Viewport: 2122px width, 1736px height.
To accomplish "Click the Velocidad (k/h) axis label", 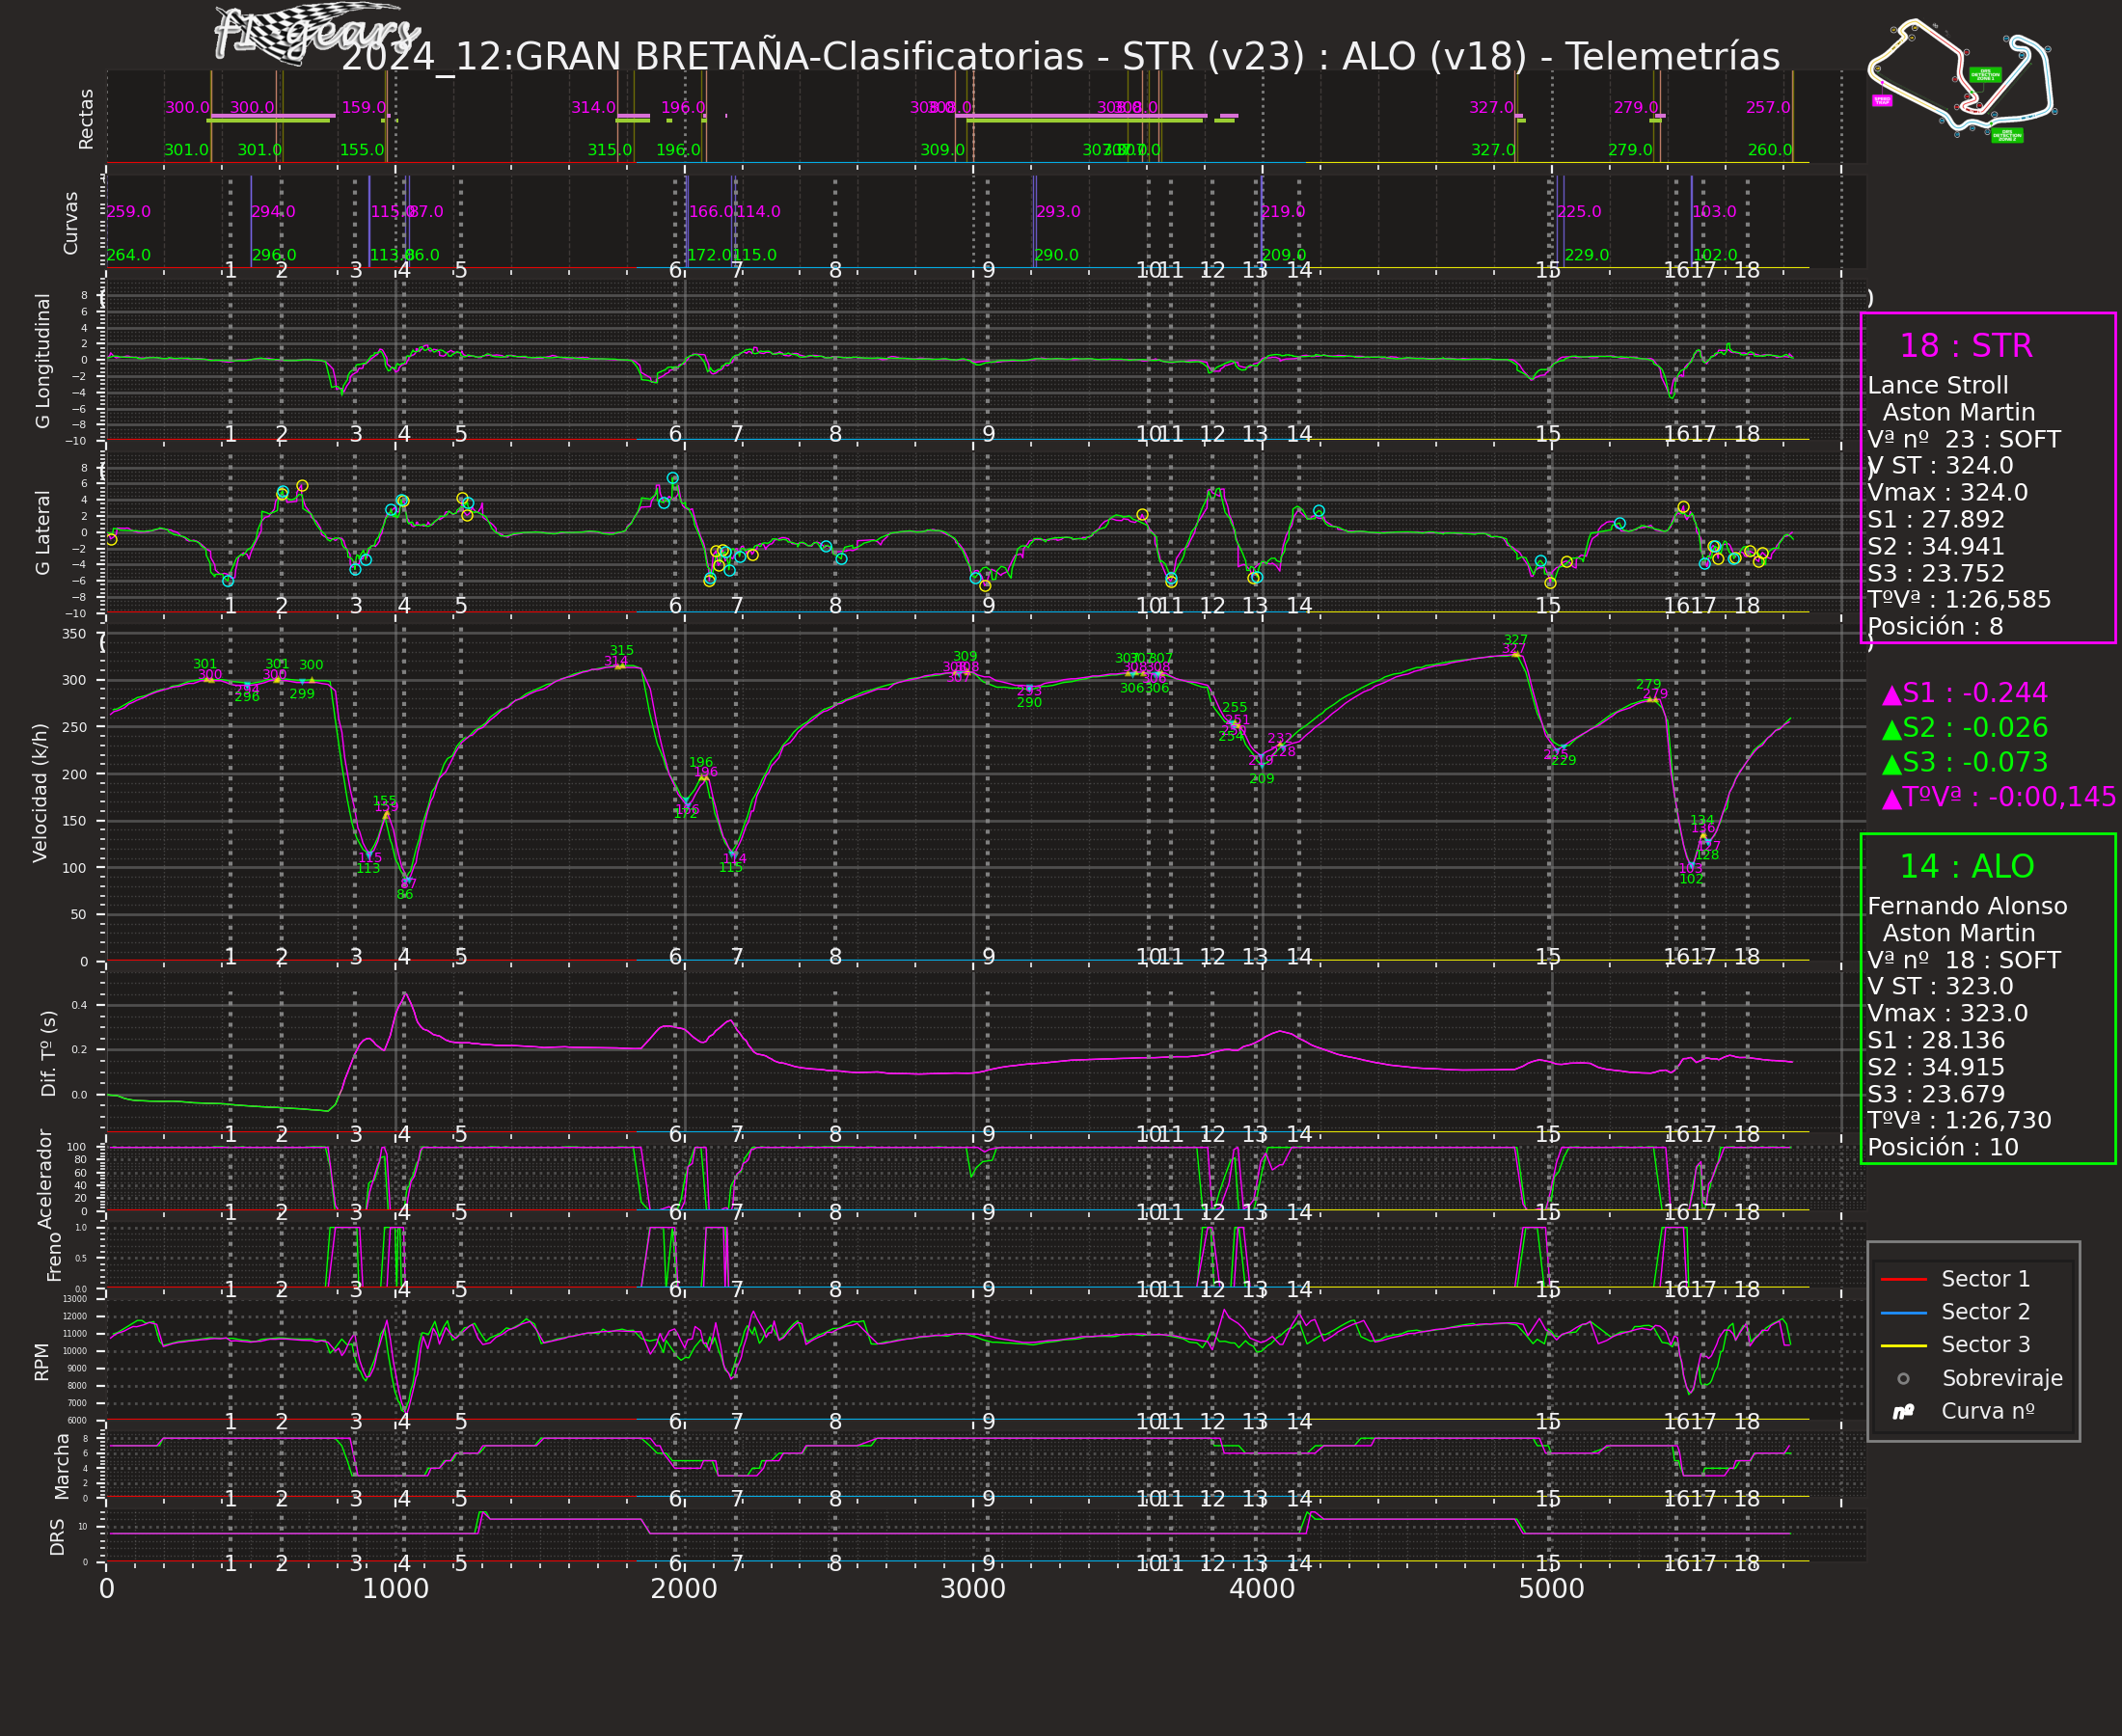I will 40,793.
